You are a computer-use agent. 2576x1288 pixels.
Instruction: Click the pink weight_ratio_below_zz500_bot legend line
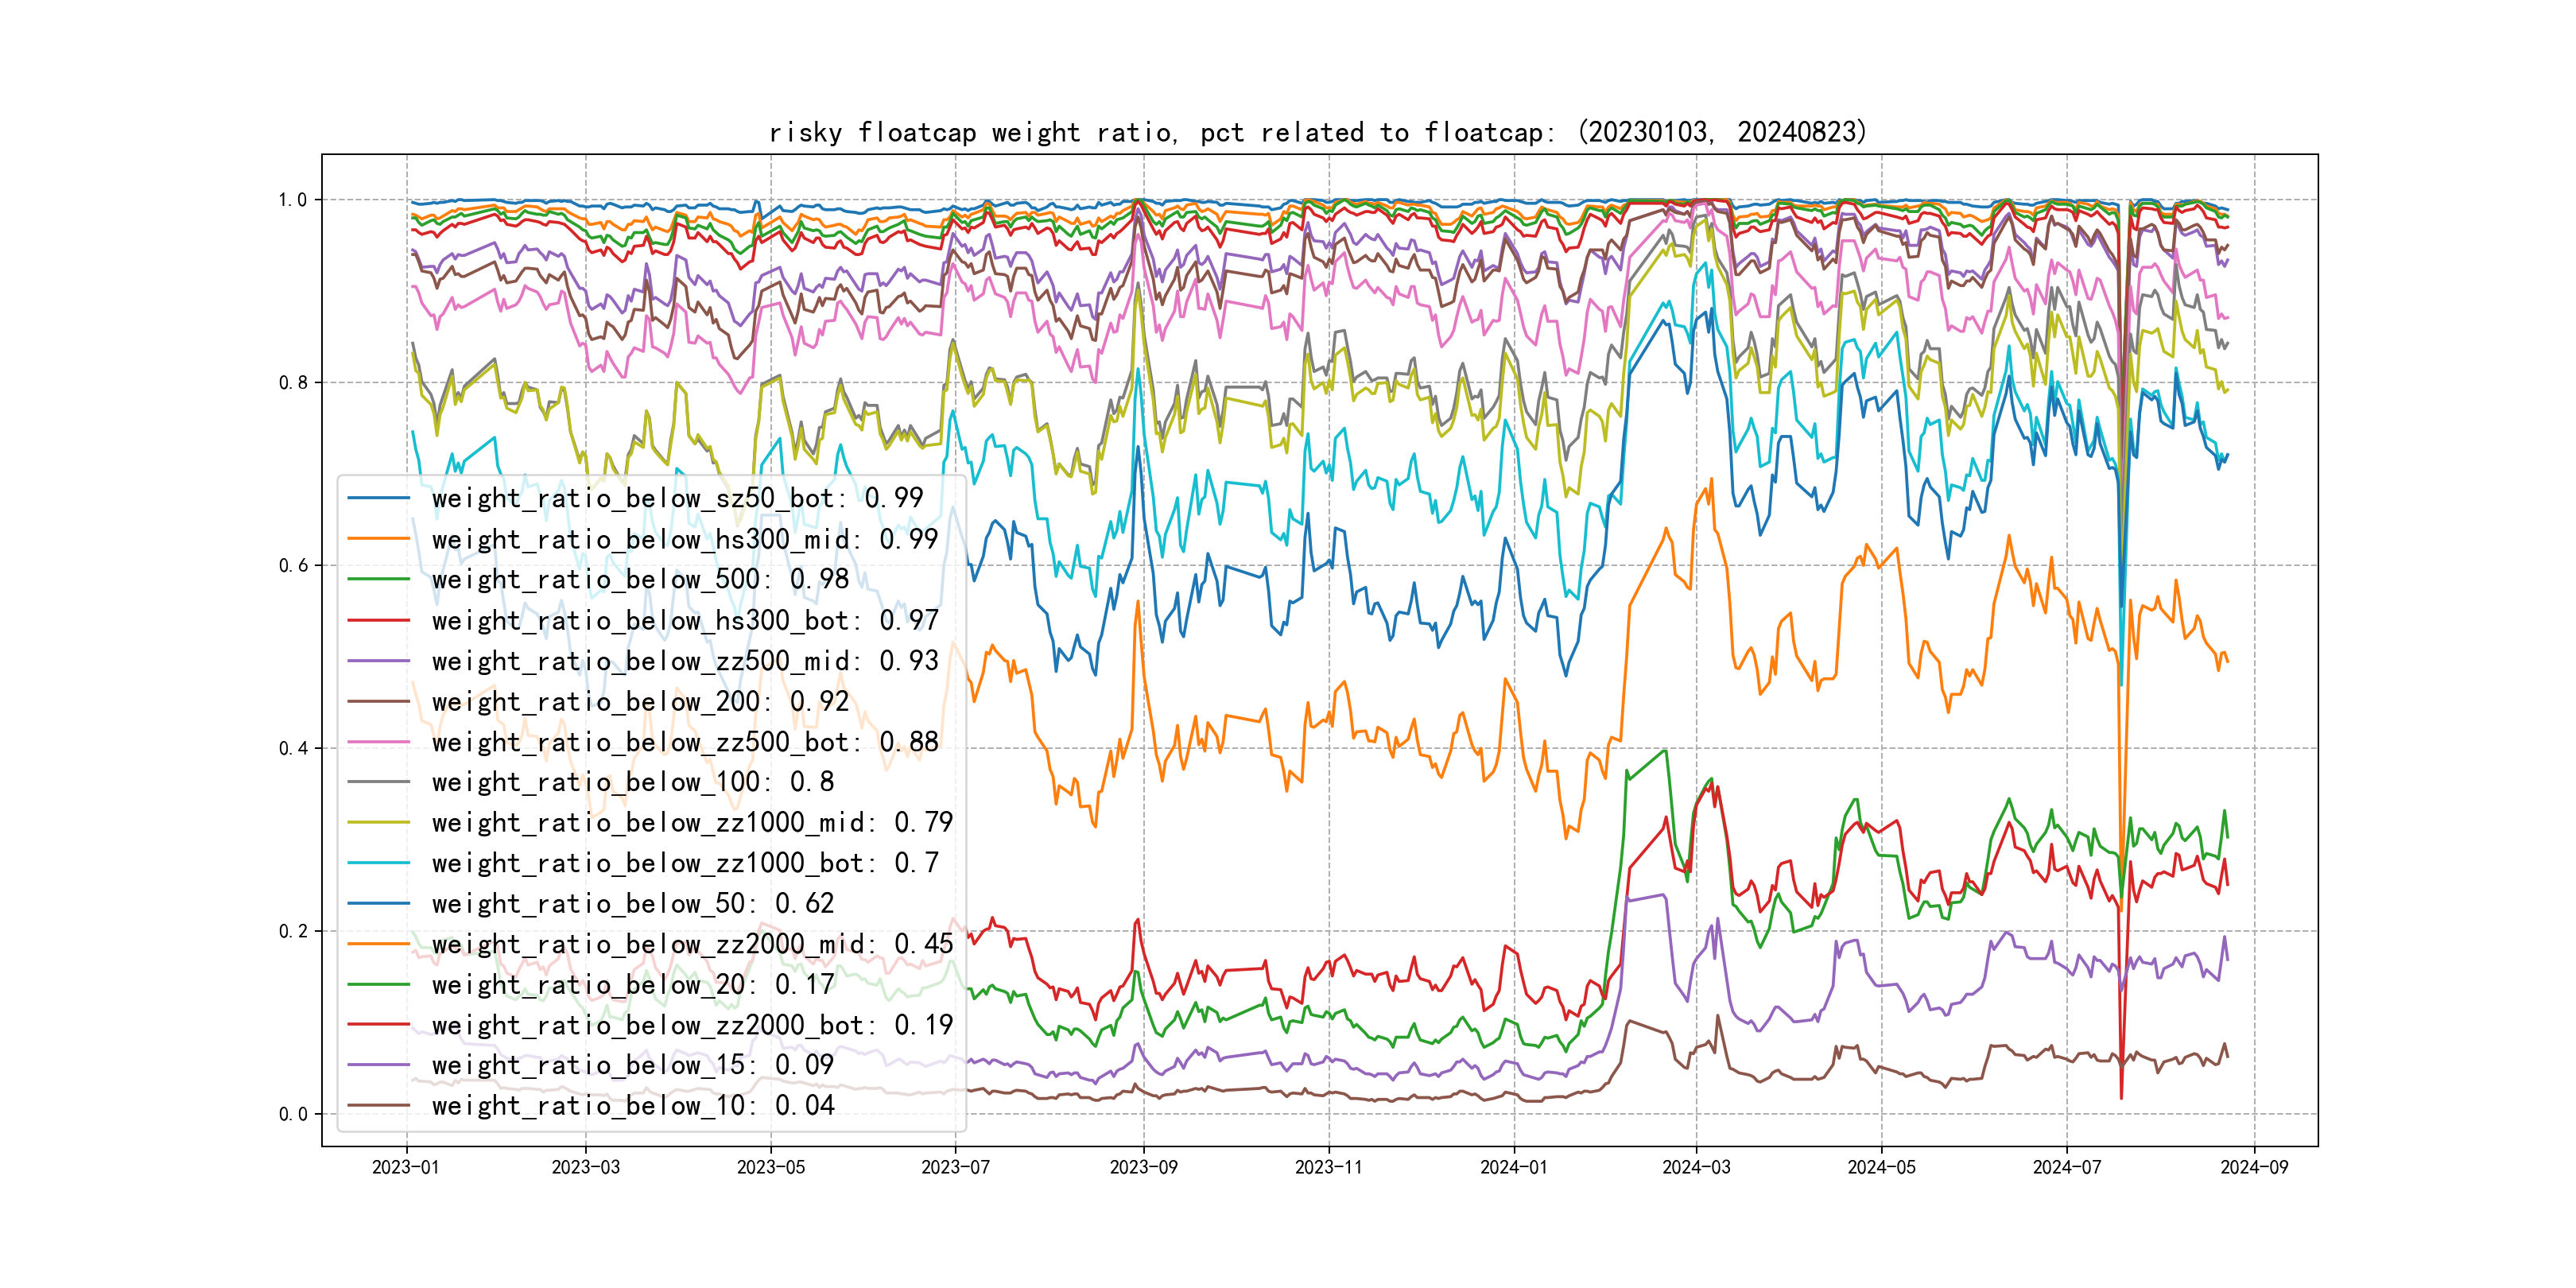pyautogui.click(x=379, y=742)
